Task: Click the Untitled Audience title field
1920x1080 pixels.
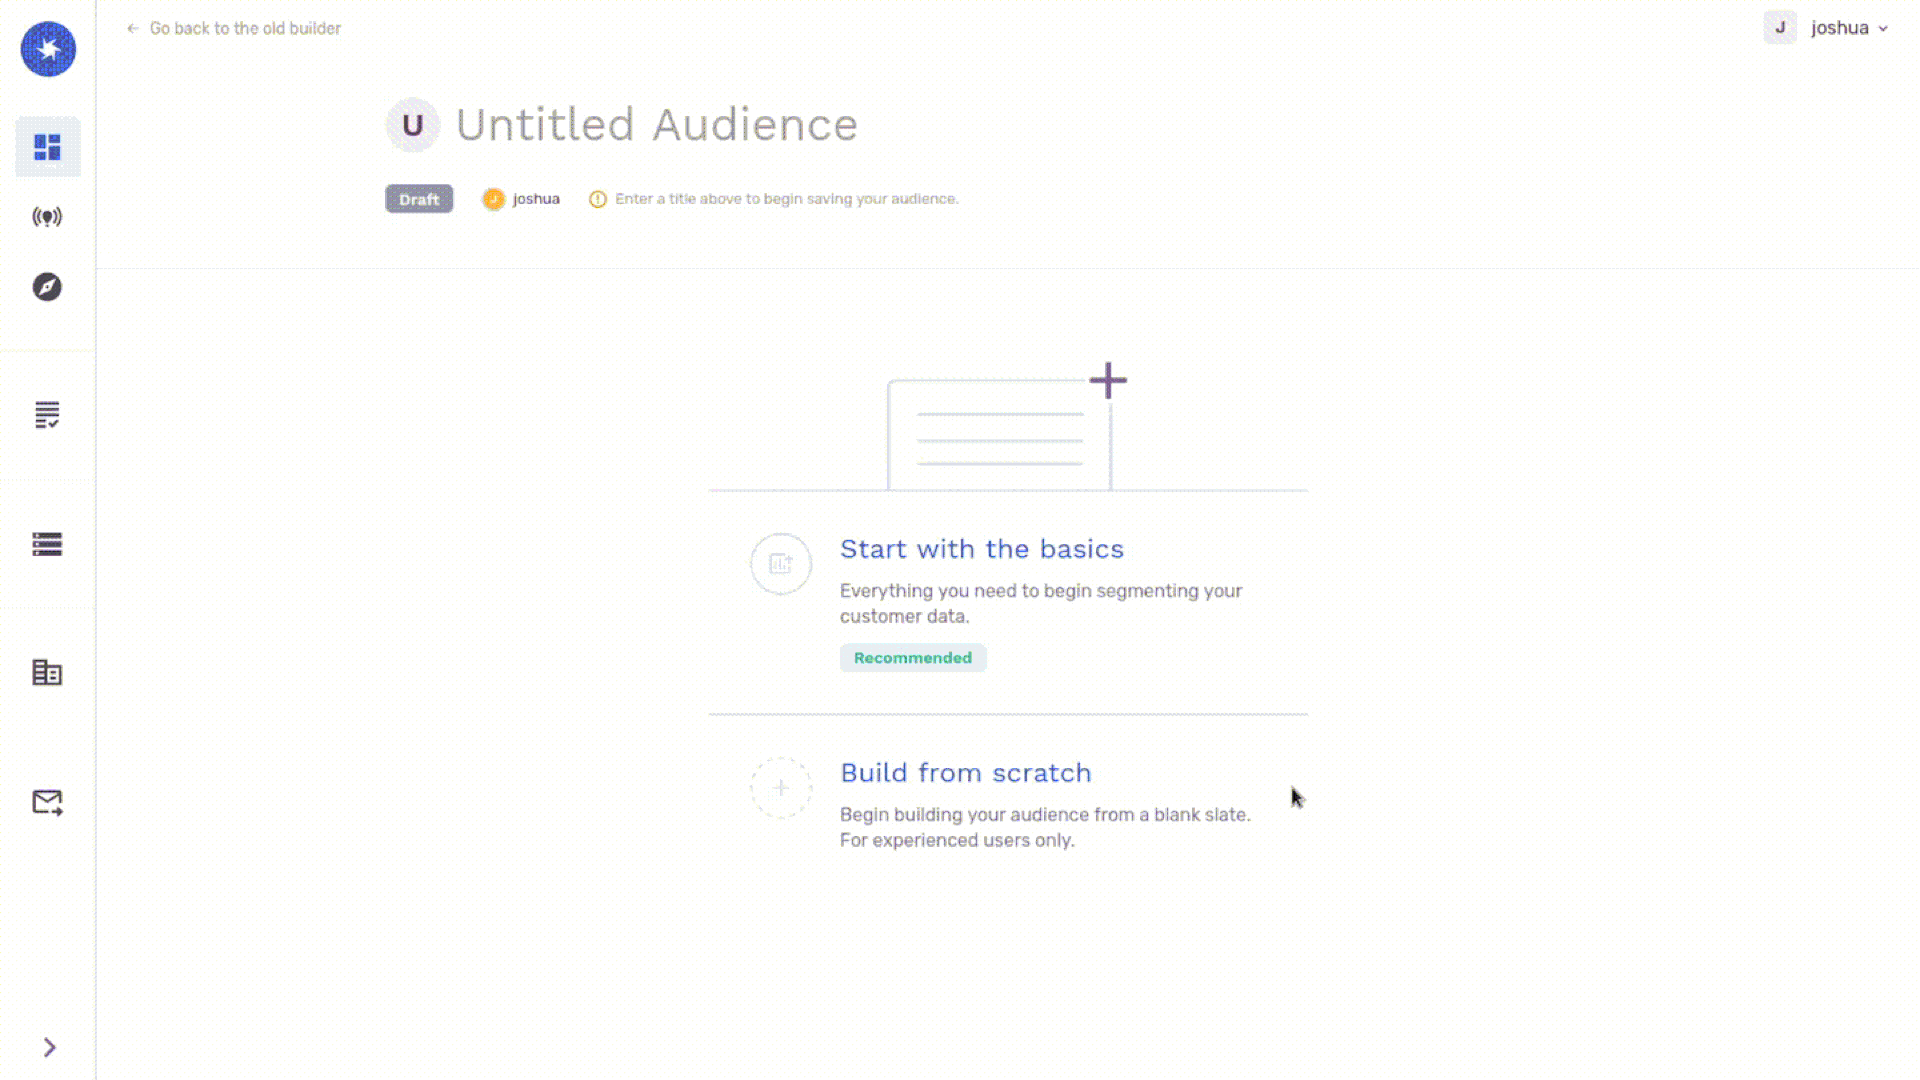Action: tap(656, 125)
